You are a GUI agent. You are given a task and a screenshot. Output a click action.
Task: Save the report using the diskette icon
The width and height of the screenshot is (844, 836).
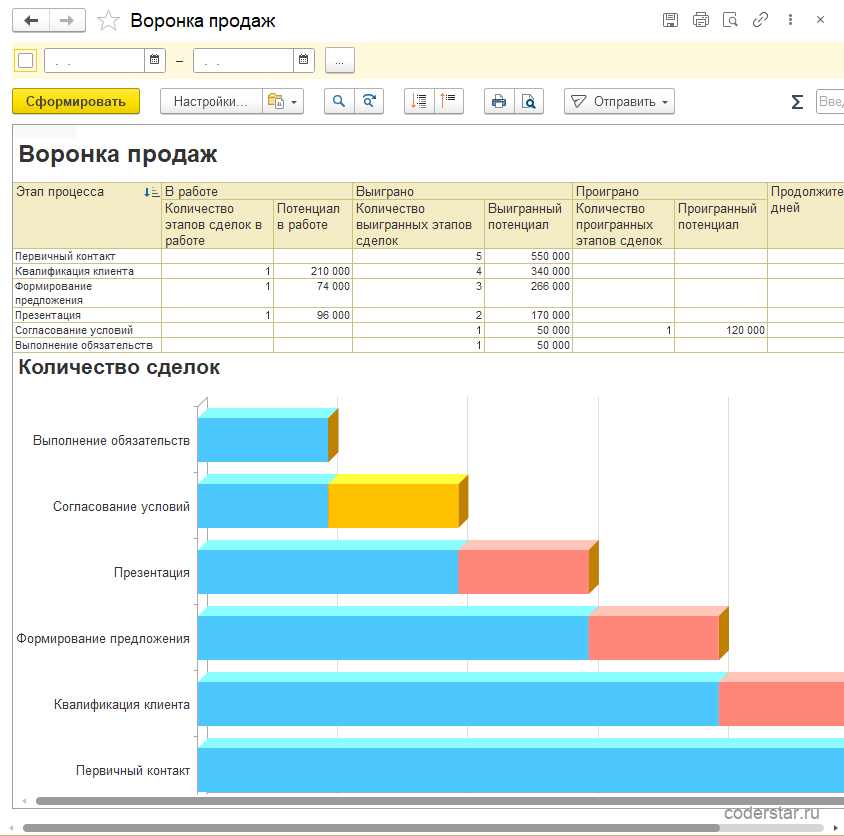(x=670, y=20)
